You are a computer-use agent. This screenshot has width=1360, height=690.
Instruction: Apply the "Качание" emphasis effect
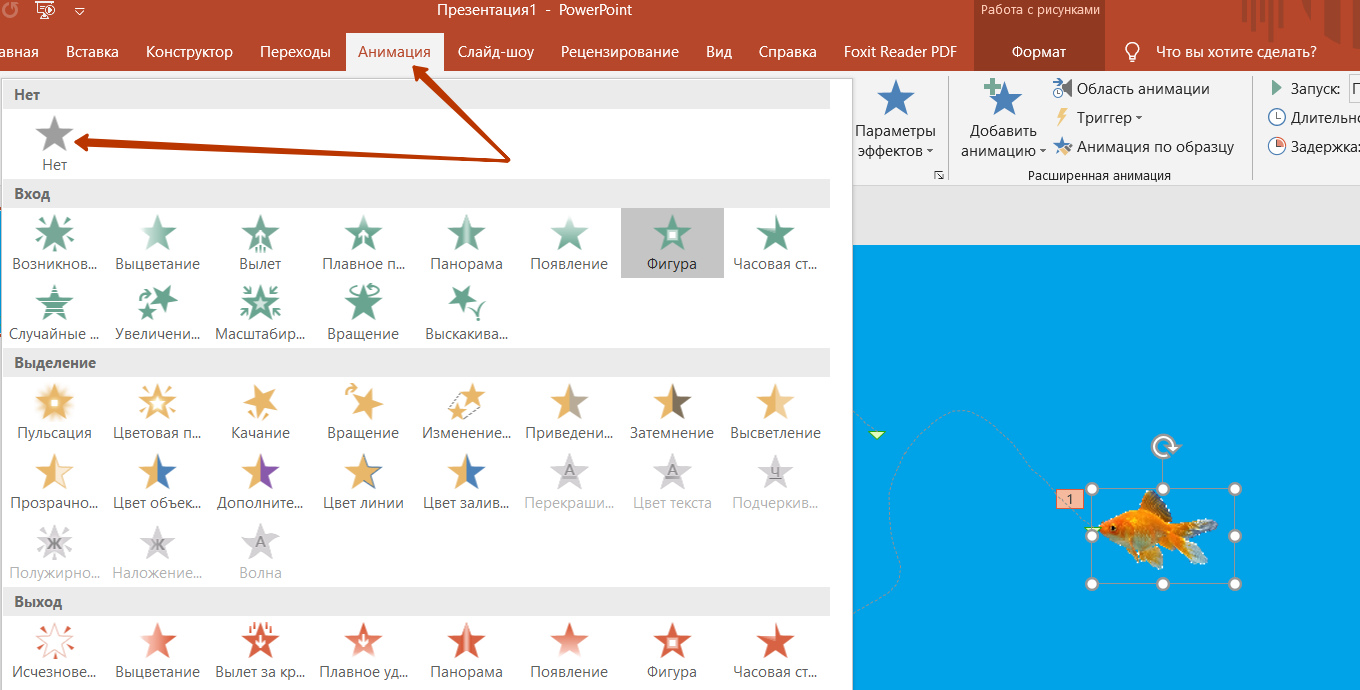[260, 412]
